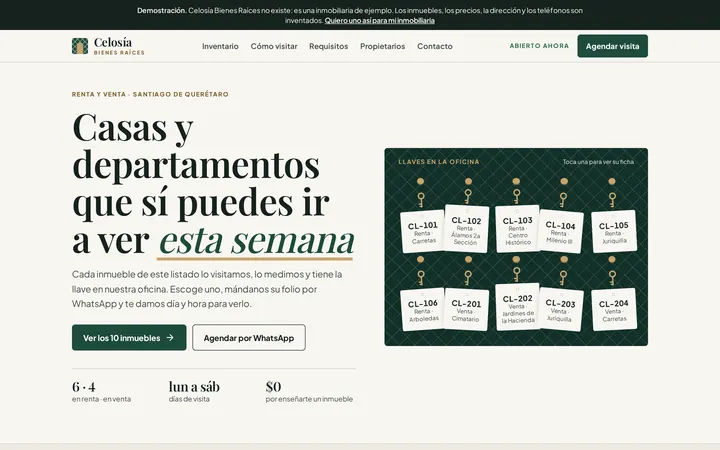Screen dimensions: 720x450
Task: Open key tag CL-106 Arboledas
Action: point(423,309)
